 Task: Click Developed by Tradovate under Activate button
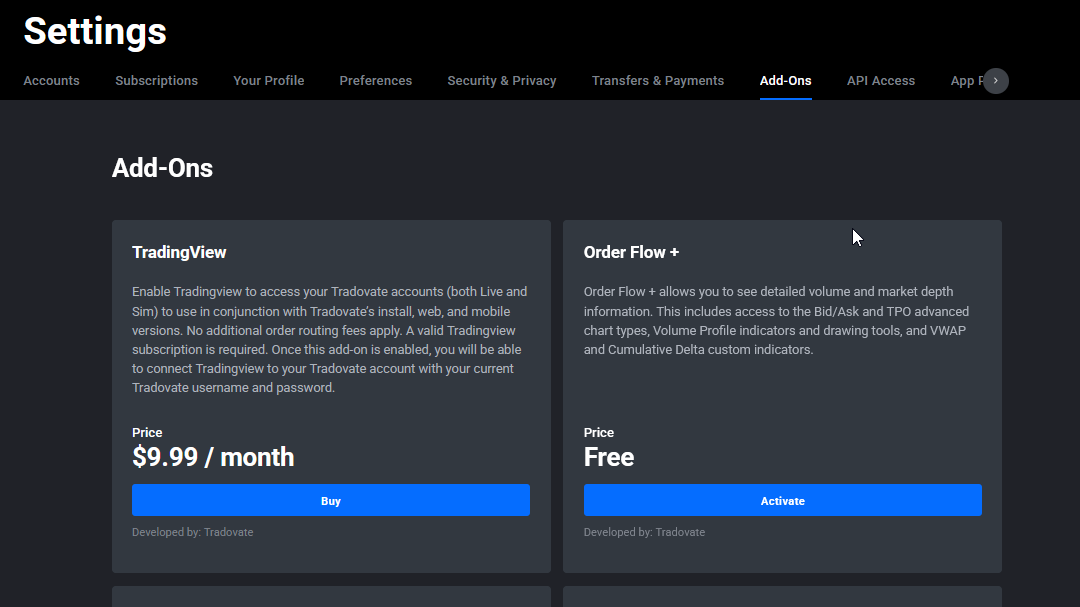point(644,532)
